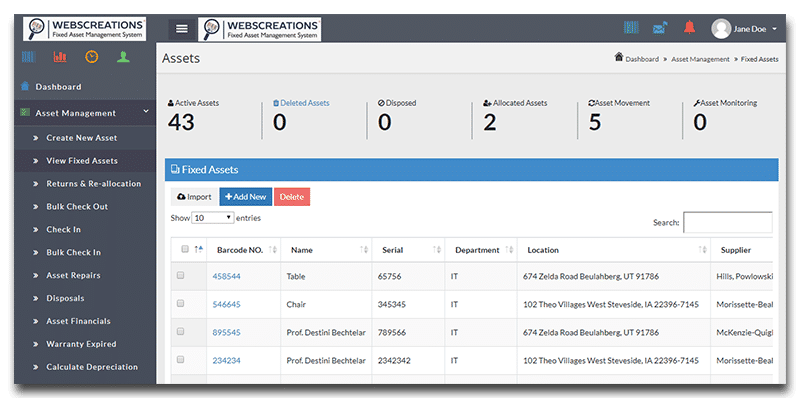Check the box for barcode 895545 row
The width and height of the screenshot is (800, 398).
(x=180, y=331)
